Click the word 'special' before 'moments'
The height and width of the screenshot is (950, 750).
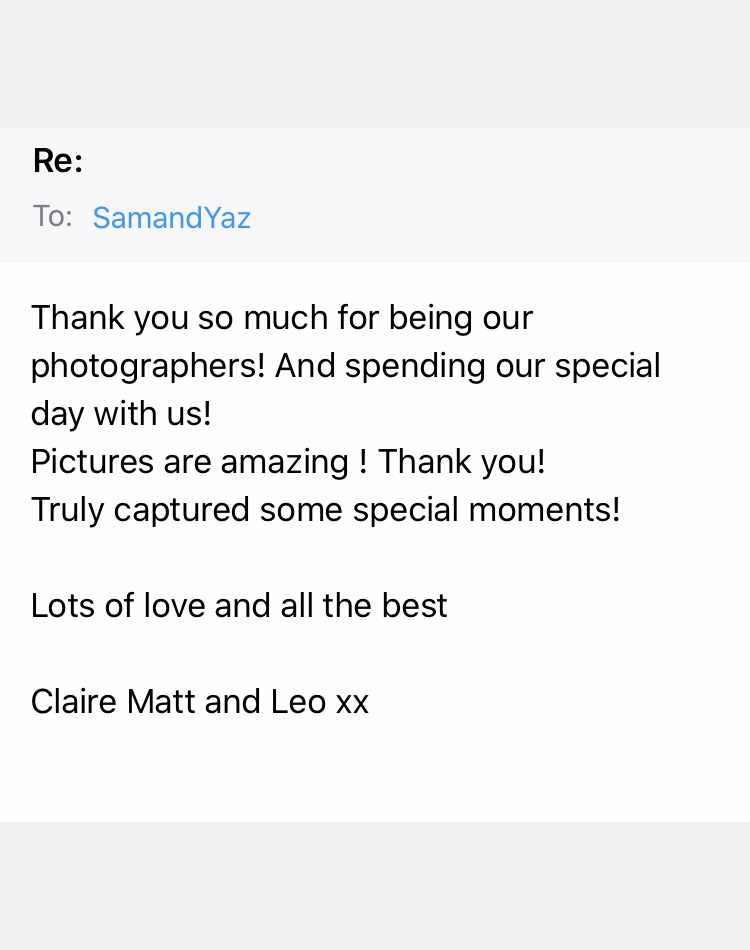coord(405,511)
